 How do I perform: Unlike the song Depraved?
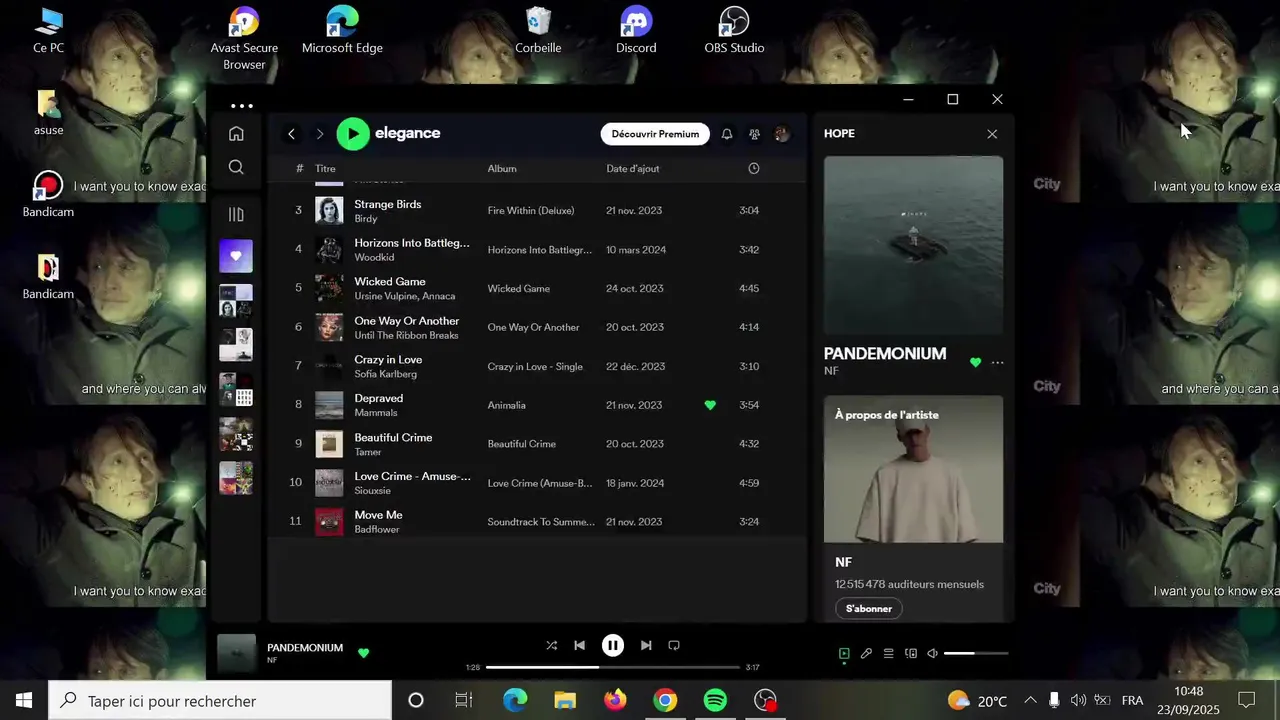click(x=710, y=405)
